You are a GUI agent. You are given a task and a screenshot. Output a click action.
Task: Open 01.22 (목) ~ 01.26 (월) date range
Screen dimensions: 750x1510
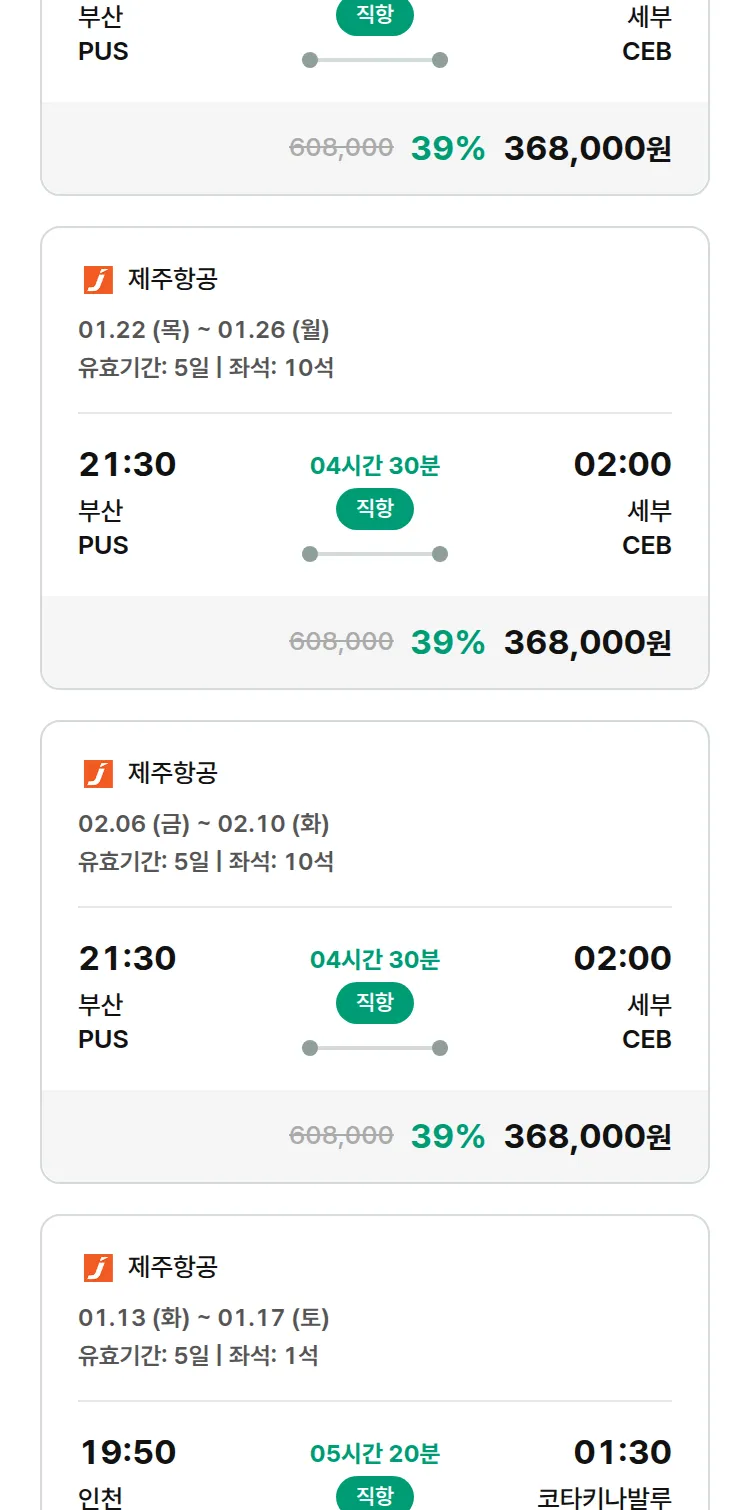[x=204, y=329]
